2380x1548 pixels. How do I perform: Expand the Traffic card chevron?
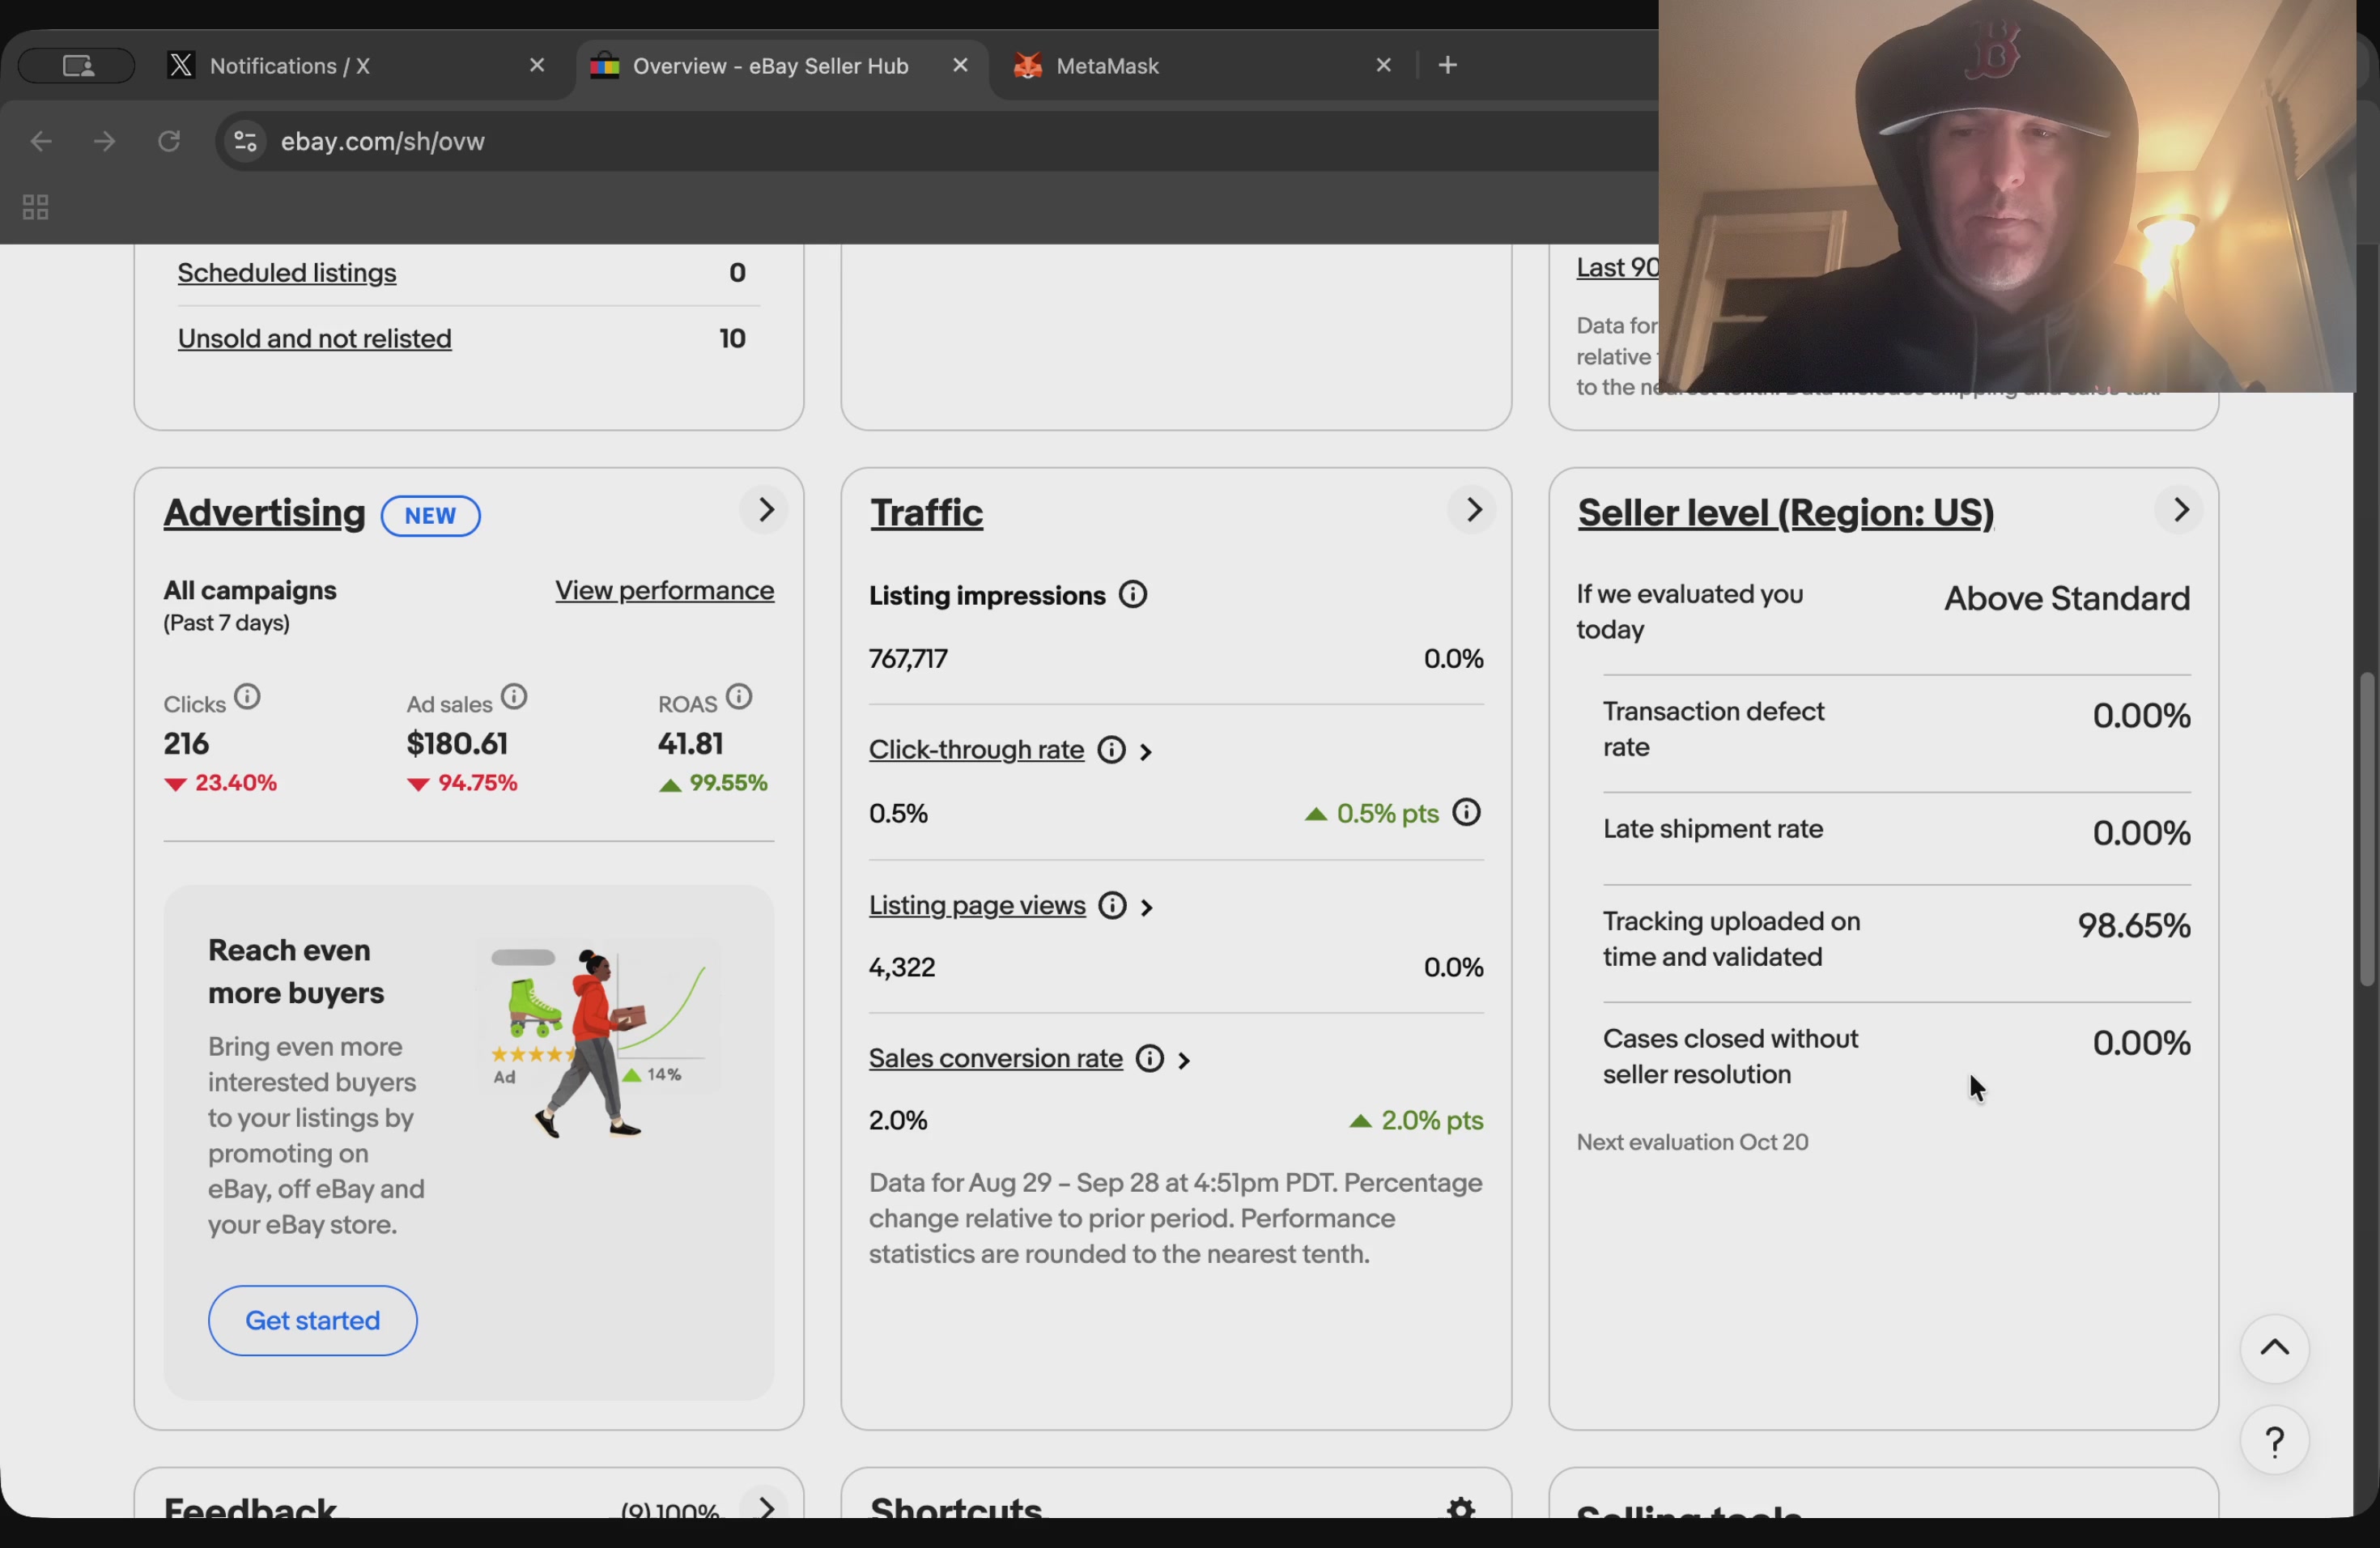pyautogui.click(x=1473, y=511)
